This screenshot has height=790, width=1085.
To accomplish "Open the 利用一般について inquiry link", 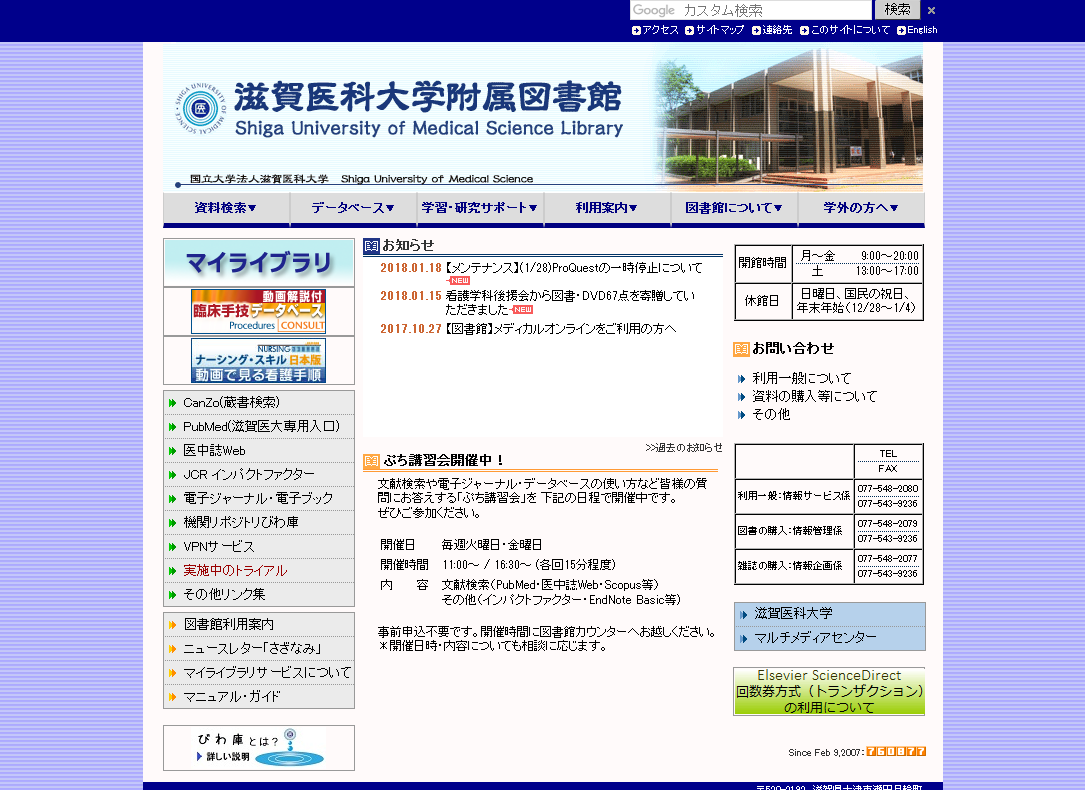I will click(x=801, y=378).
